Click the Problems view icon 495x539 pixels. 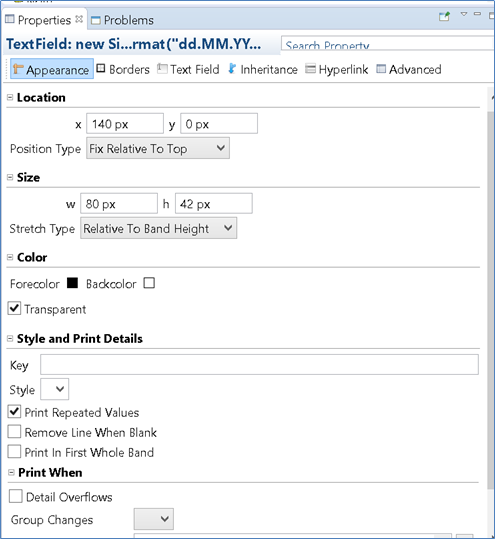tap(96, 20)
